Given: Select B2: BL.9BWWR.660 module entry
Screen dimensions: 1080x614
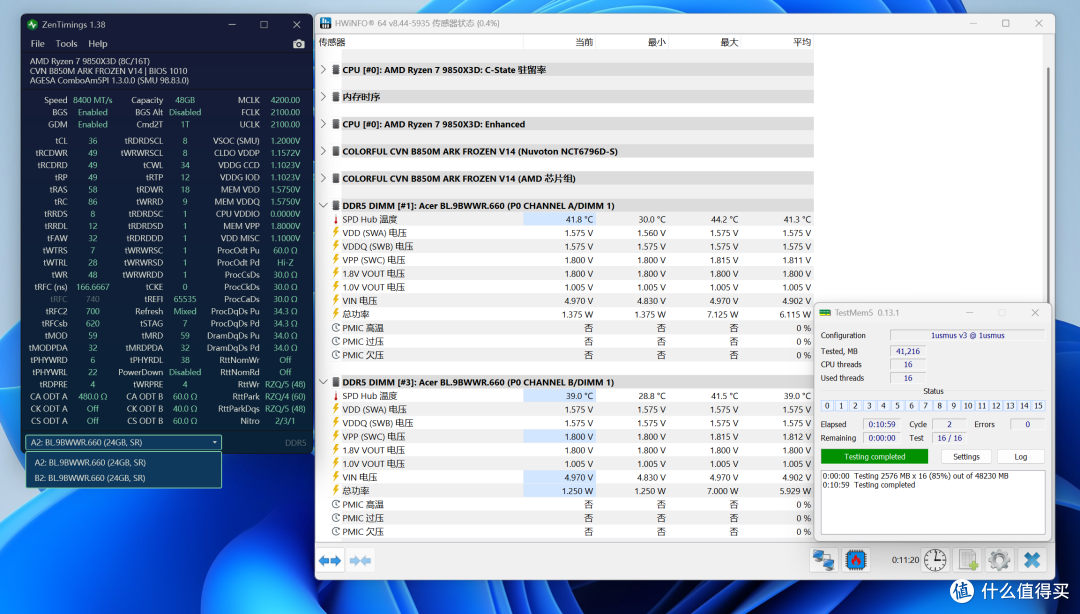Looking at the screenshot, I should coord(123,478).
